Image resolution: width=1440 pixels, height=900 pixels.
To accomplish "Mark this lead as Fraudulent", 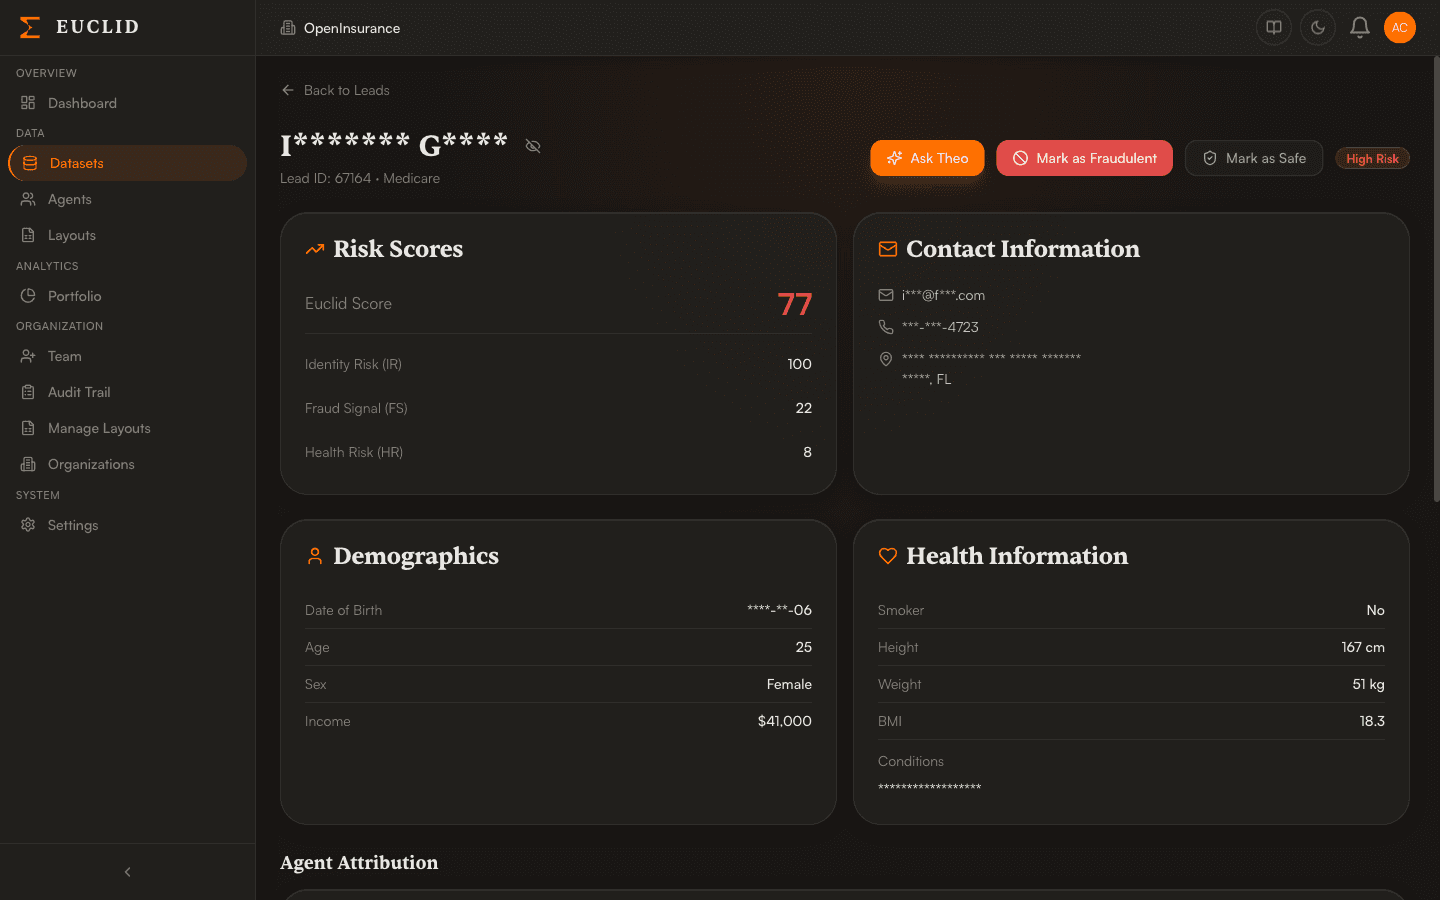I will coord(1085,158).
